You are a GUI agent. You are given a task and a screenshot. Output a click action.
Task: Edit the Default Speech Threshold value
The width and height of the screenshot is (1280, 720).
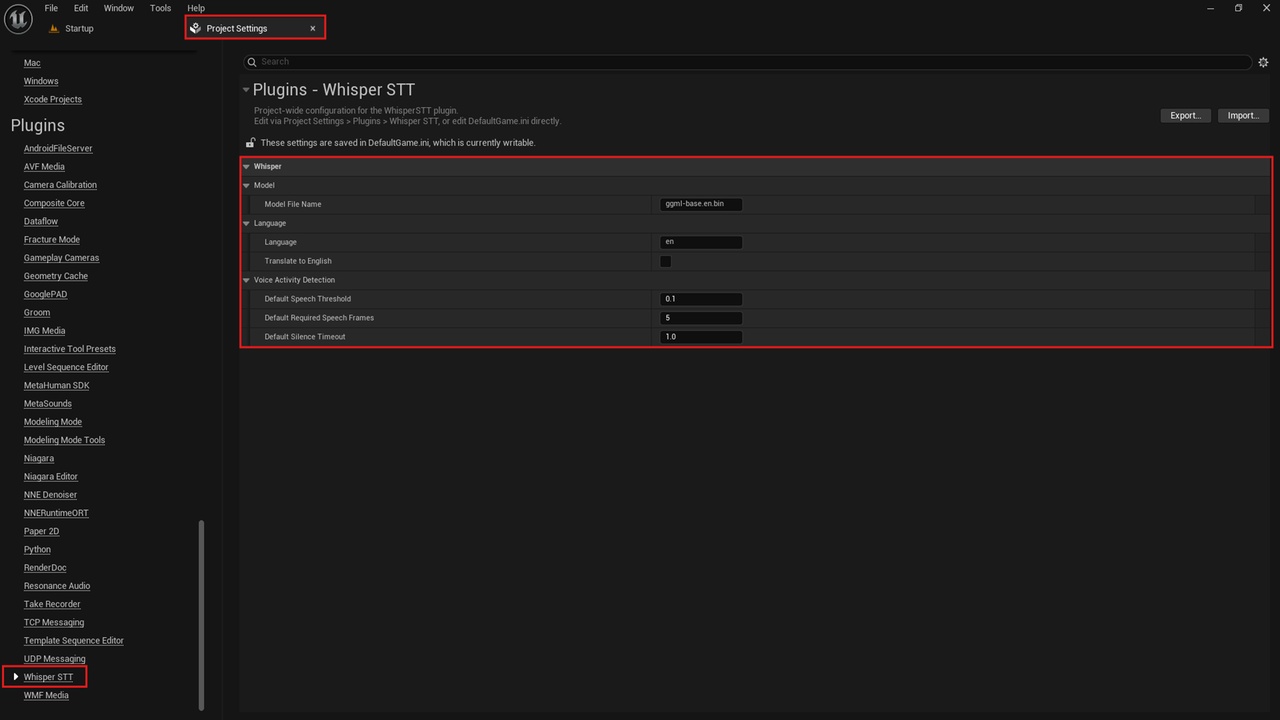pyautogui.click(x=701, y=299)
